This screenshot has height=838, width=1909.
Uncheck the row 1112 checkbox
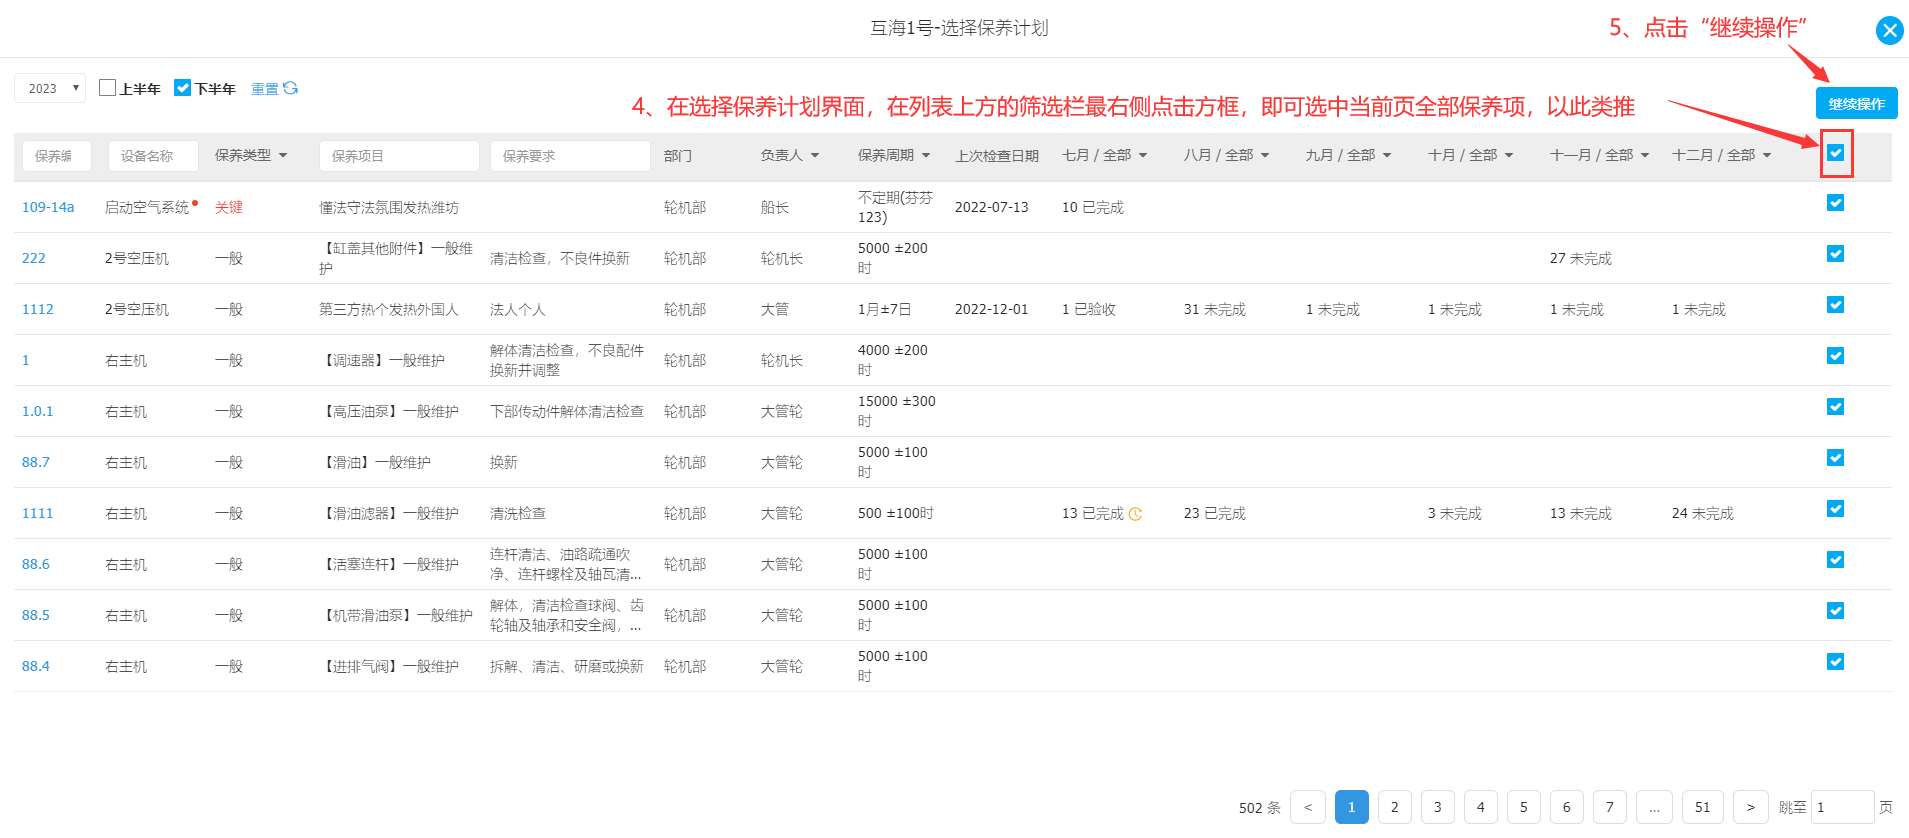coord(1835,305)
